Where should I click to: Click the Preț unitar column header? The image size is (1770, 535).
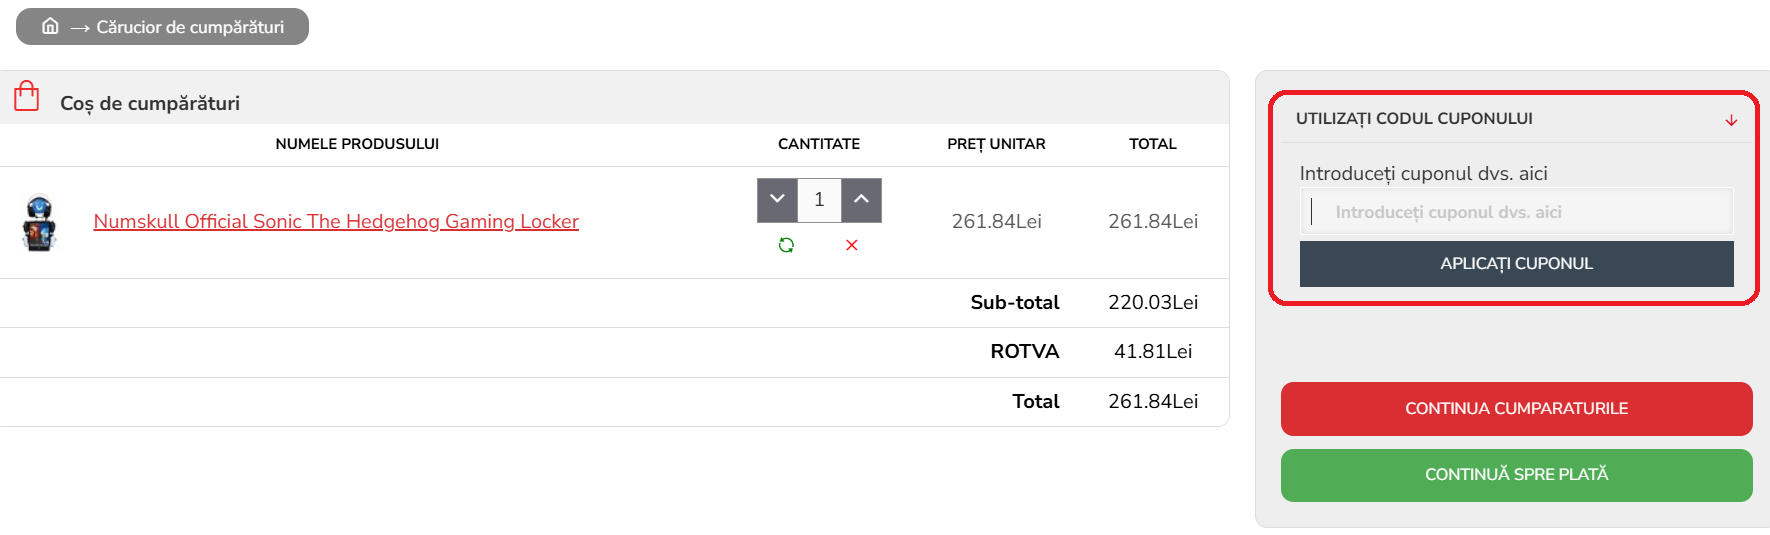pos(996,144)
